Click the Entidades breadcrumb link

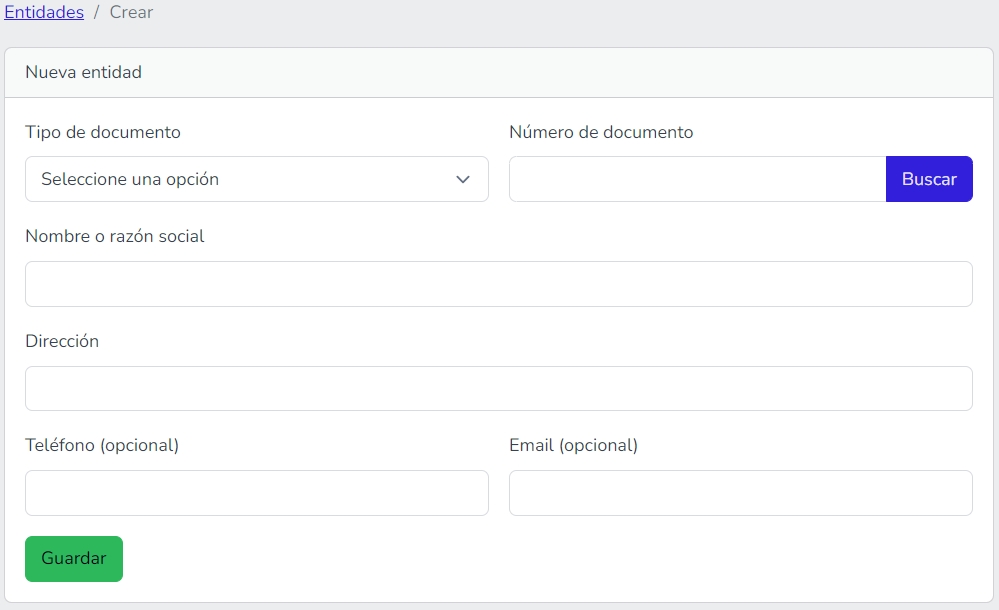(x=44, y=13)
